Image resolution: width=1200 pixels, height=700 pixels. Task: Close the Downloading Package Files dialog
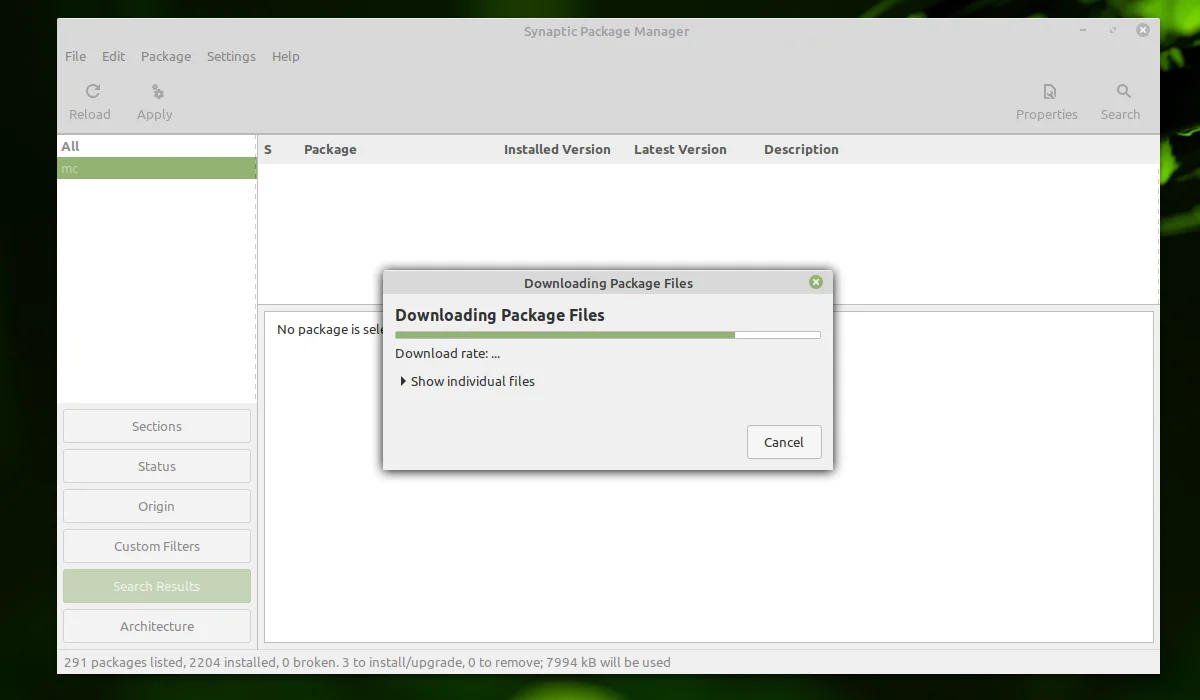point(816,282)
